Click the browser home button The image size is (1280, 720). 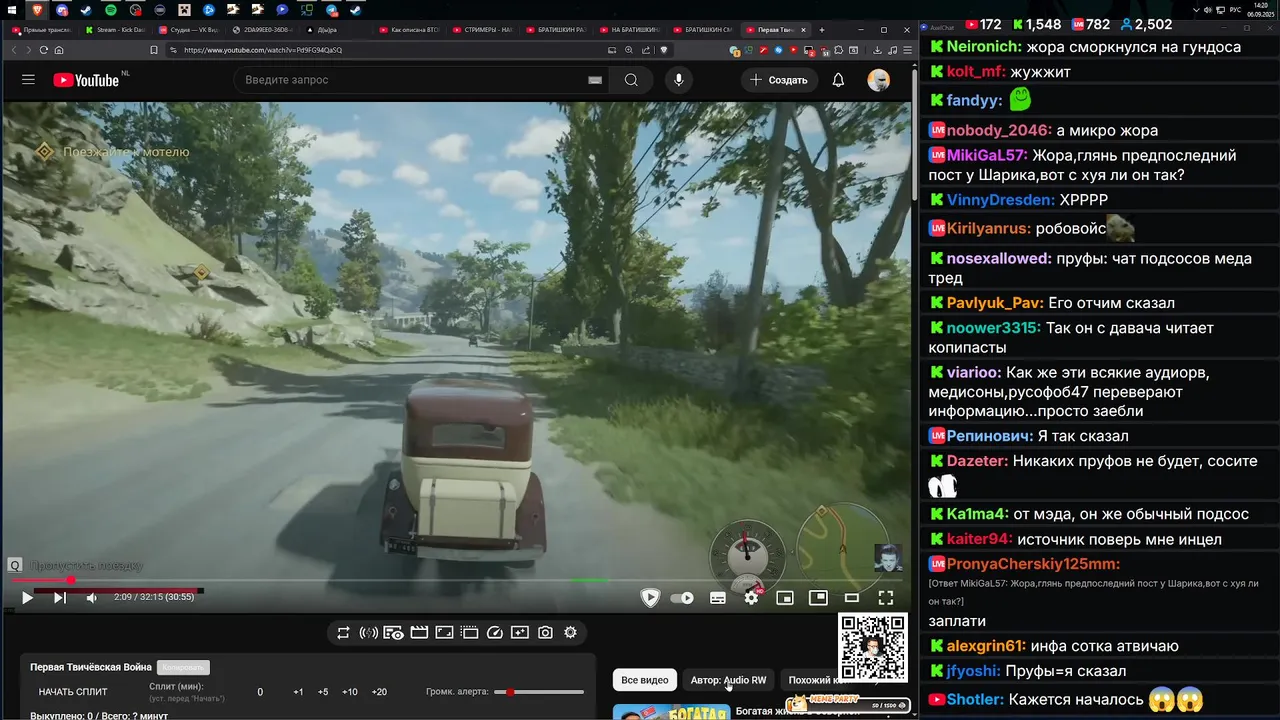pyautogui.click(x=59, y=50)
